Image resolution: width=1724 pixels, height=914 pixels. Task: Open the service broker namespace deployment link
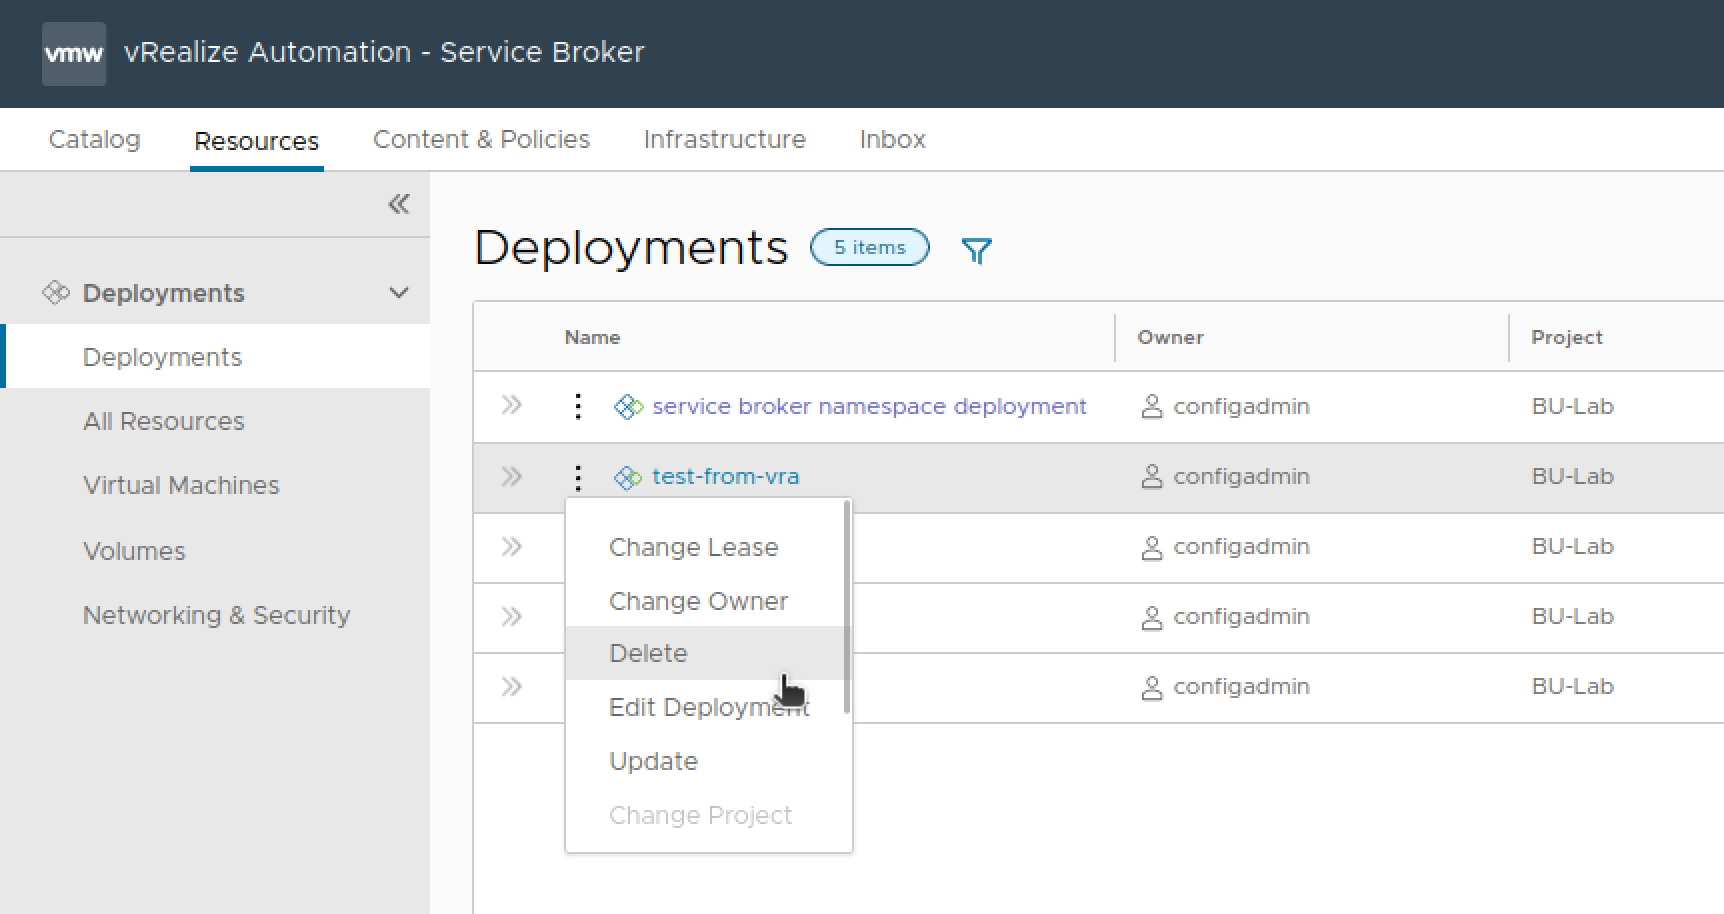[869, 406]
